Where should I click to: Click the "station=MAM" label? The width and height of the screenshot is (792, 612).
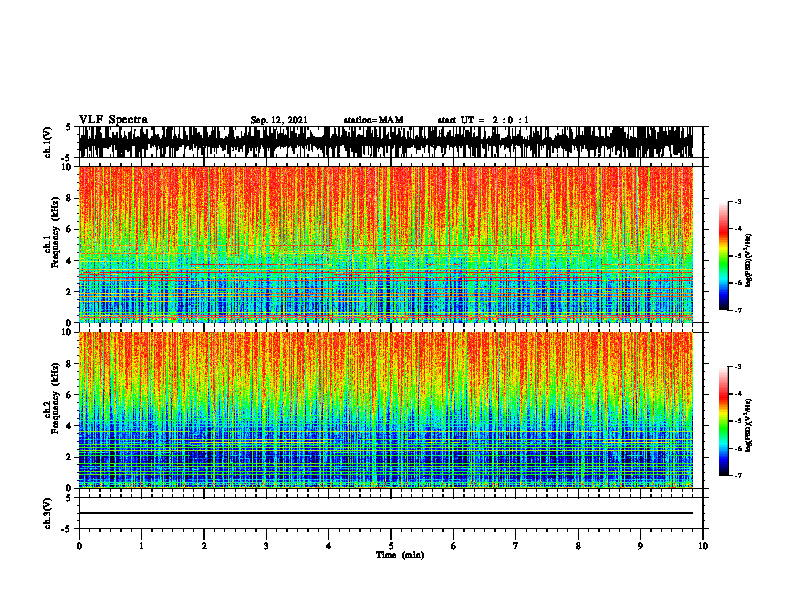[373, 120]
